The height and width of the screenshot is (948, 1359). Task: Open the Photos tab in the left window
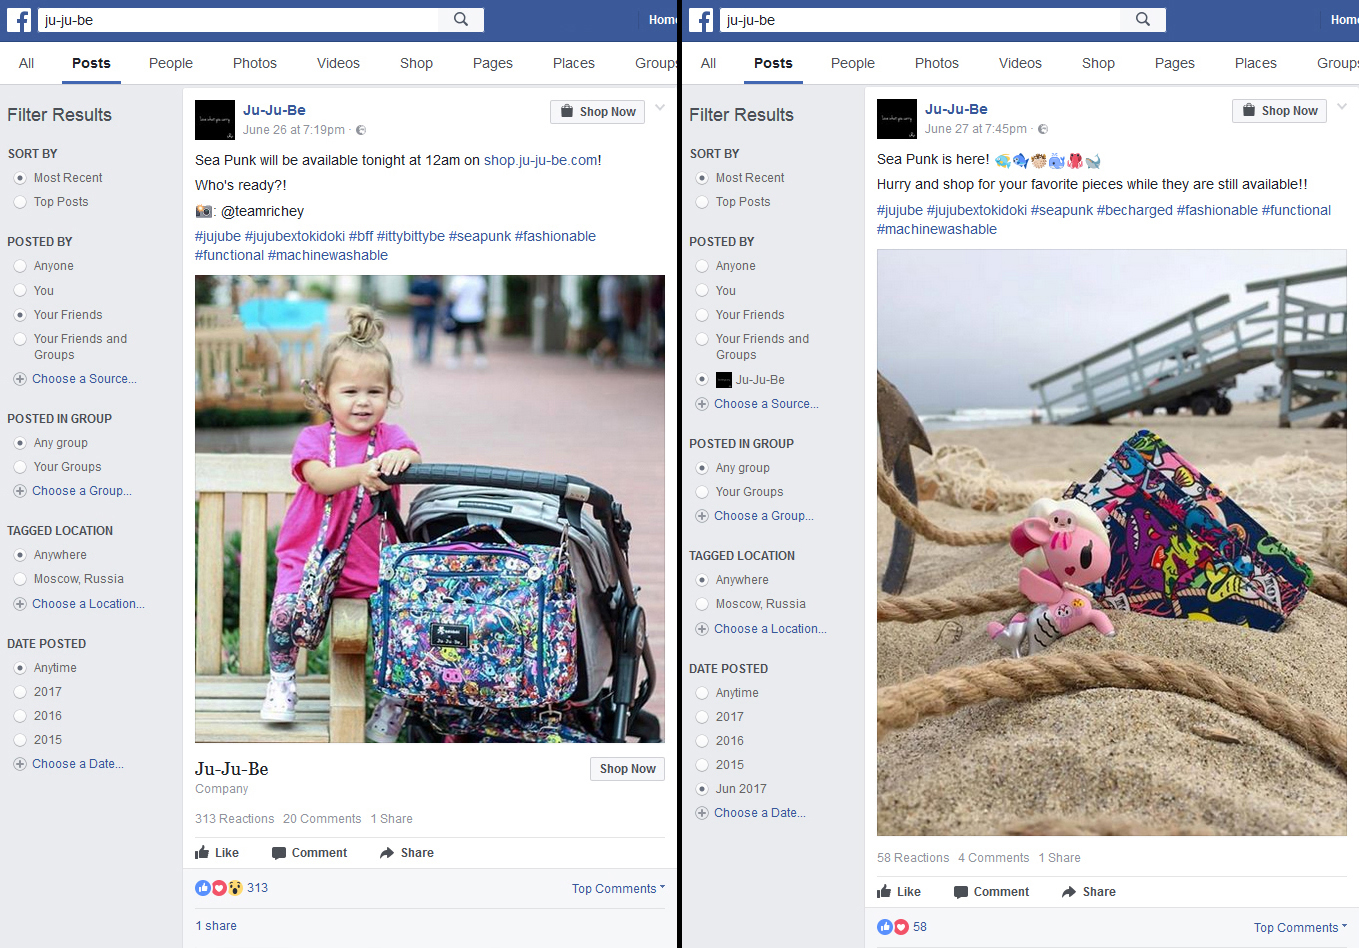[x=255, y=63]
